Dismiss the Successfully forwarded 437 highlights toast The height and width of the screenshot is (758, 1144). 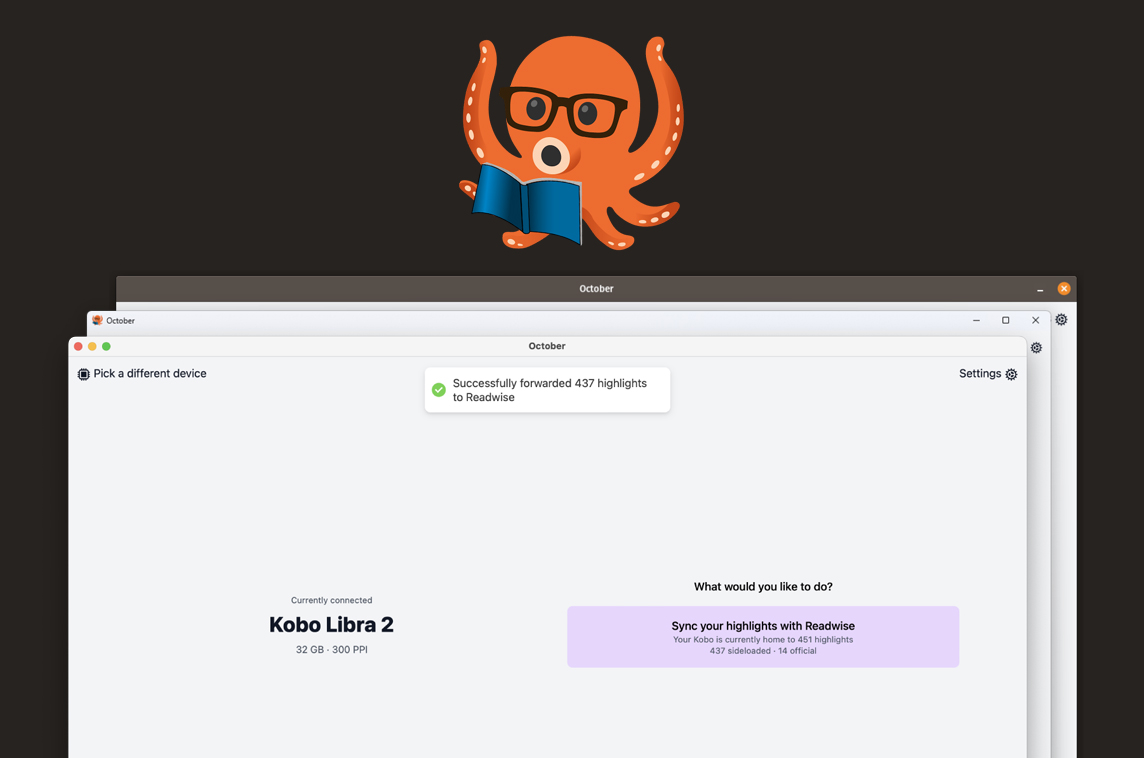click(x=547, y=390)
